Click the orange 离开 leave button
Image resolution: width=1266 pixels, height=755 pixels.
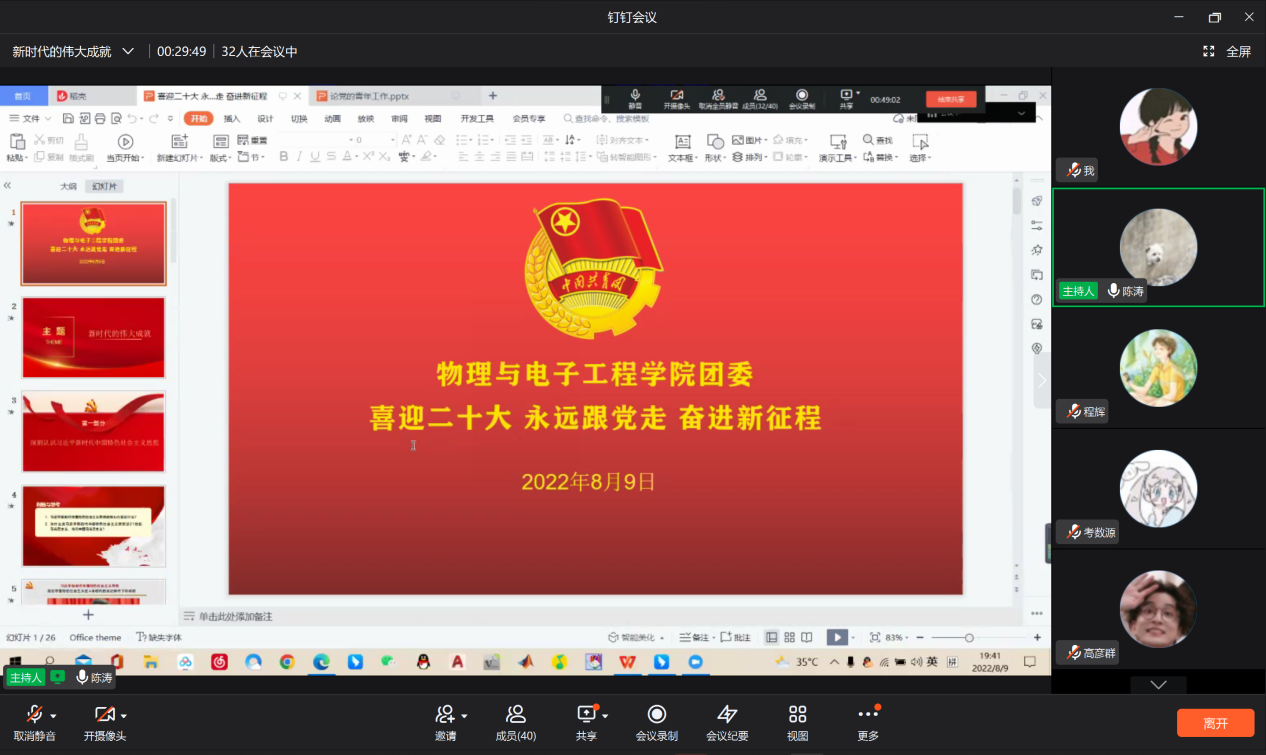[1215, 723]
